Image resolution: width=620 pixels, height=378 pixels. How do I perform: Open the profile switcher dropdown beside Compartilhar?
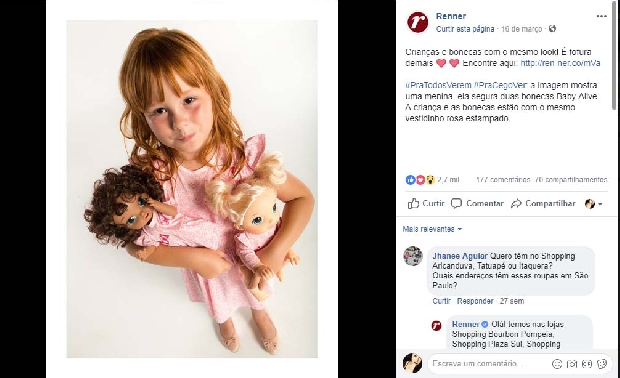(x=594, y=204)
